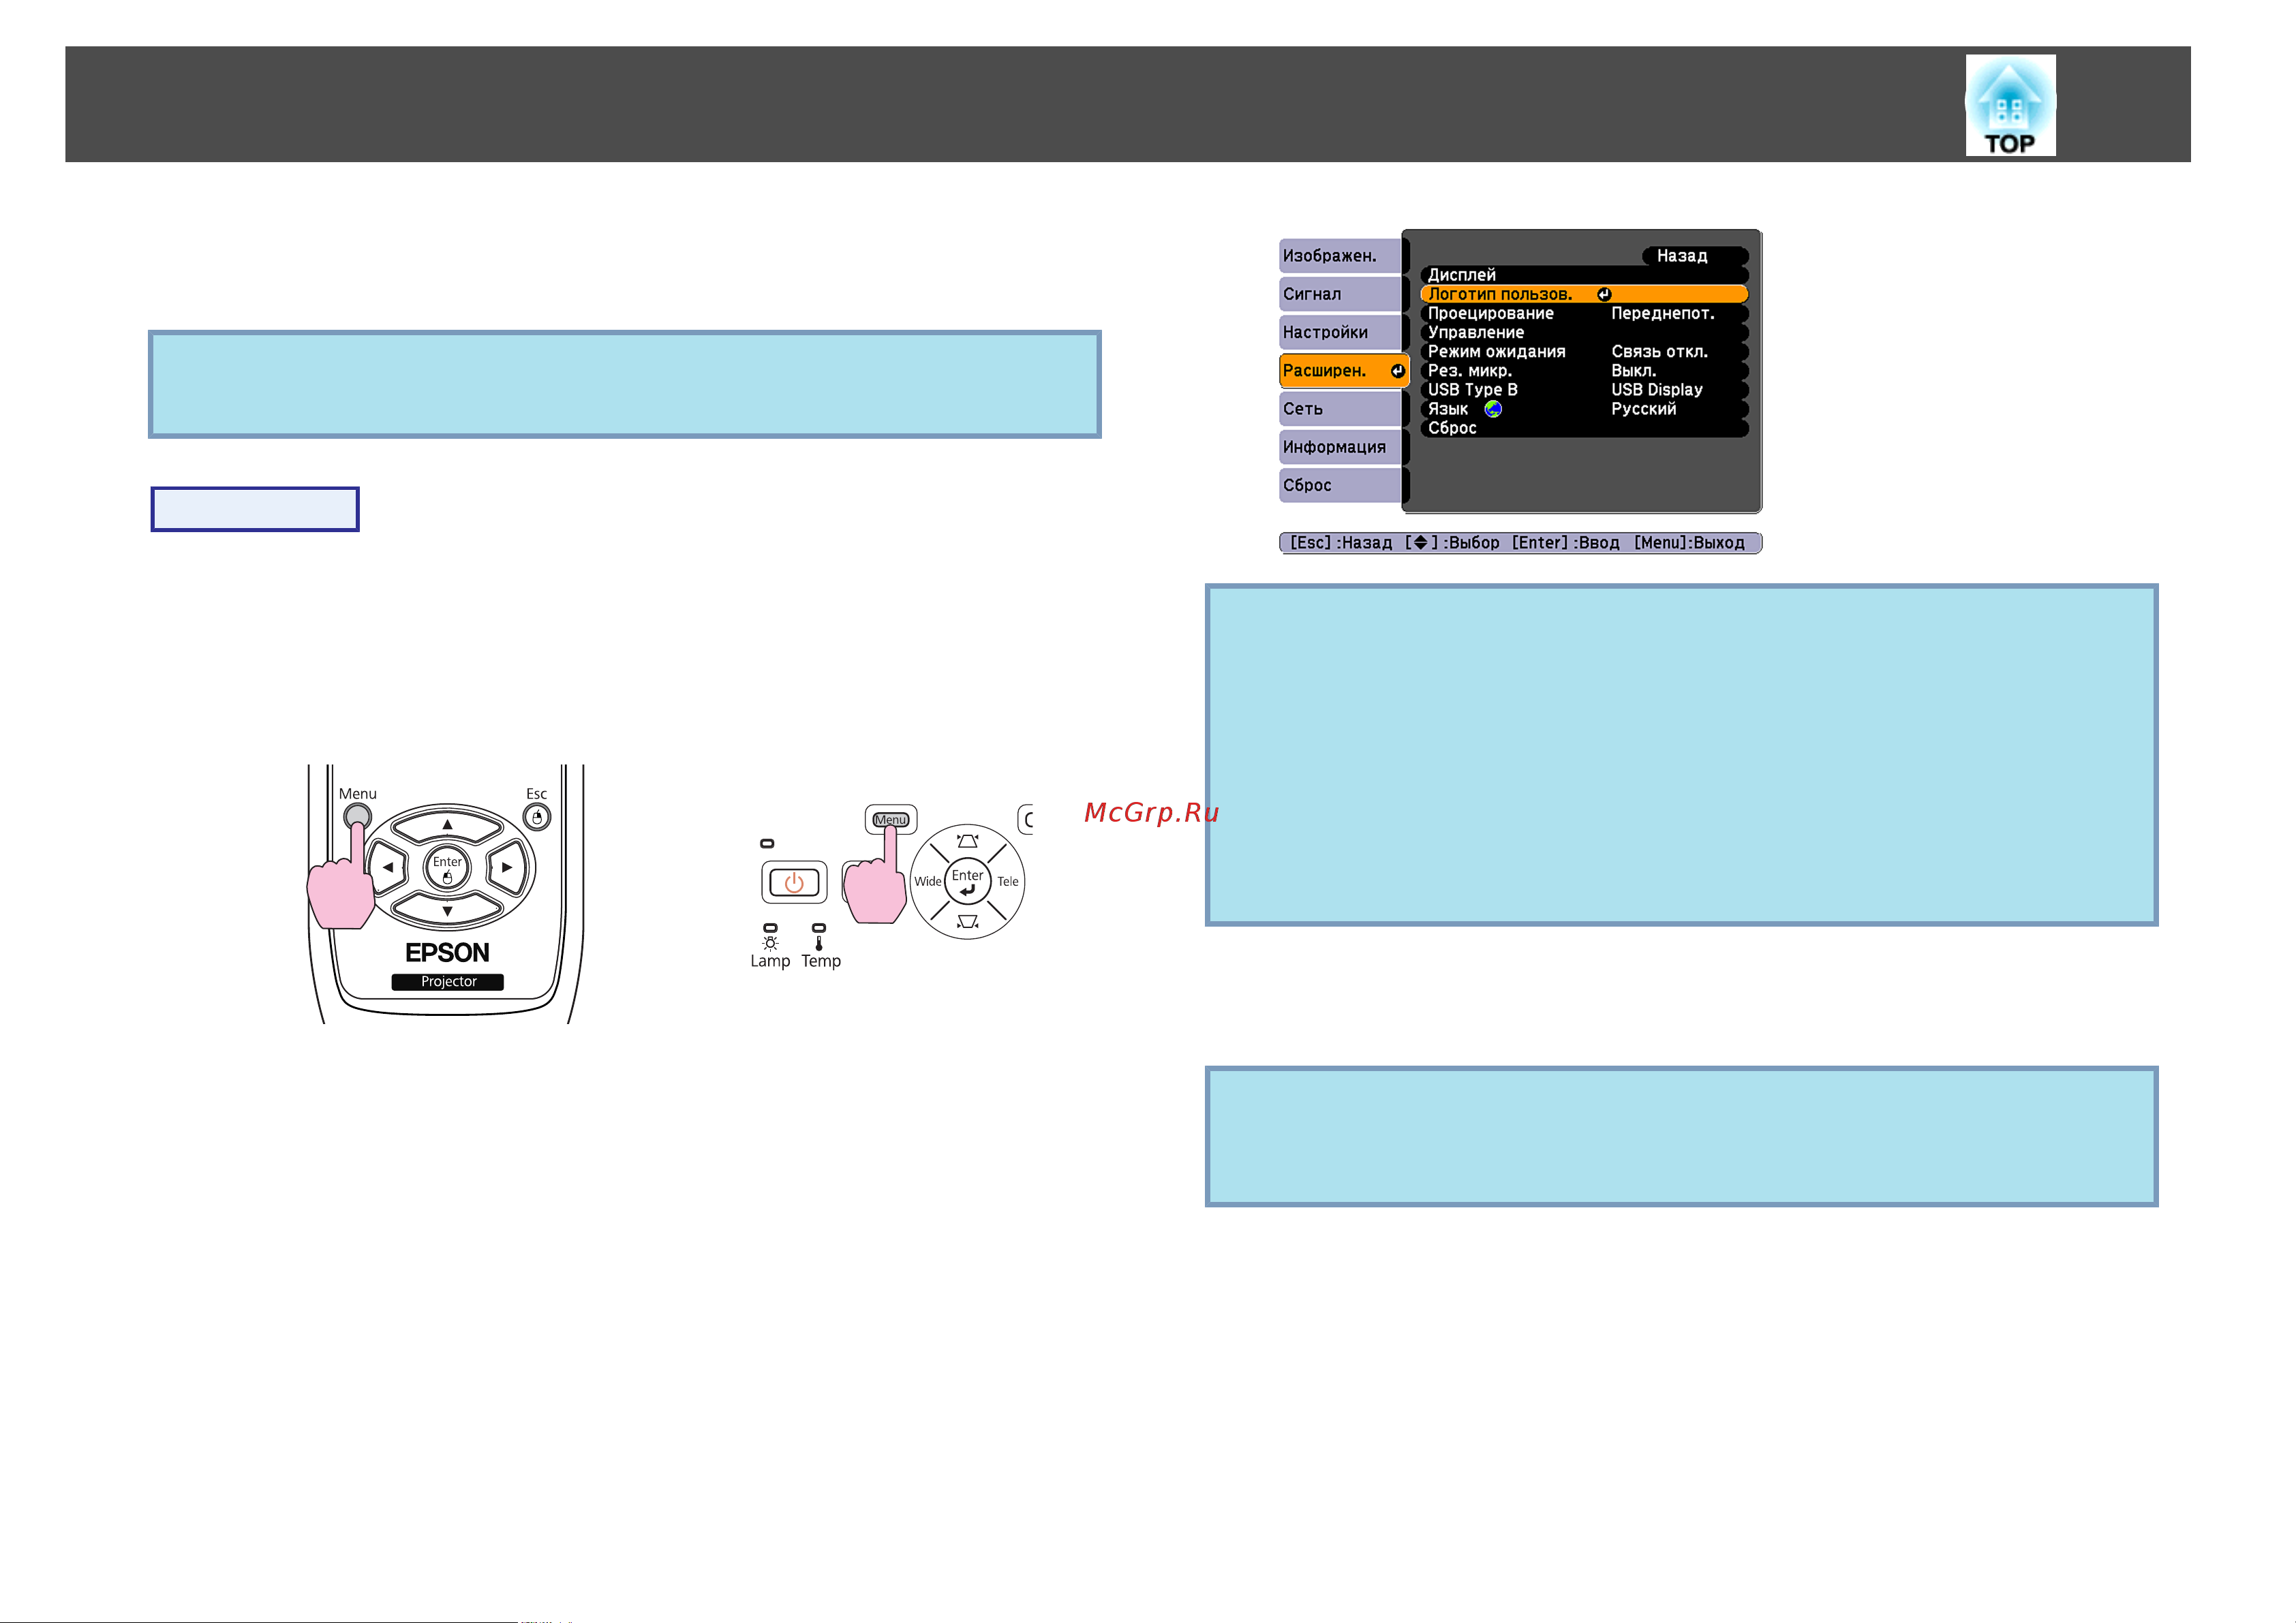Click the Esc button on the remote
The width and height of the screenshot is (2296, 1623).
click(537, 817)
